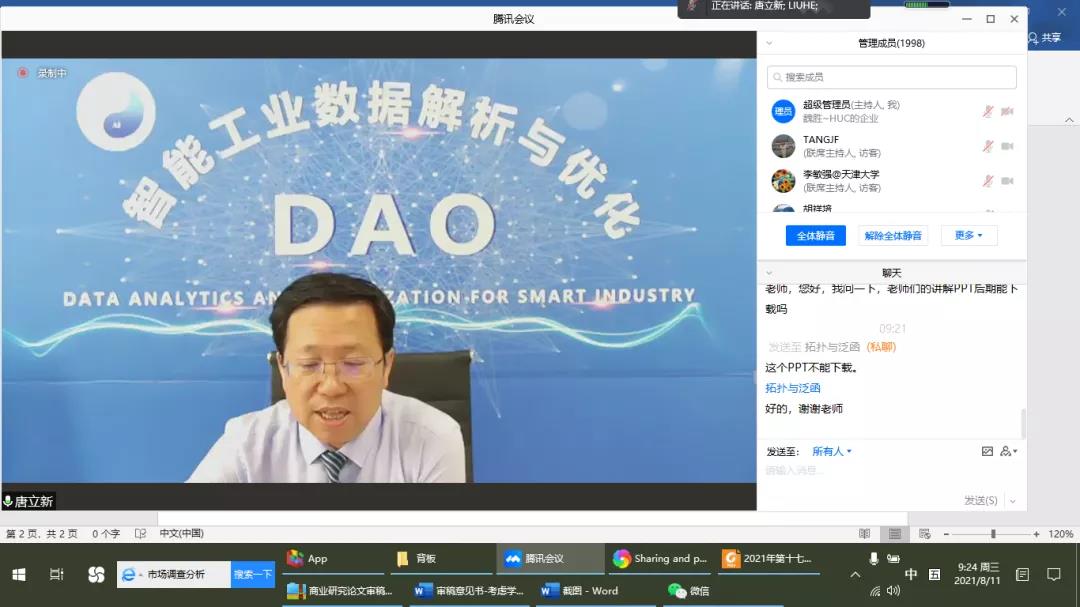
Task: Click the image send icon in chat
Action: tap(987, 452)
